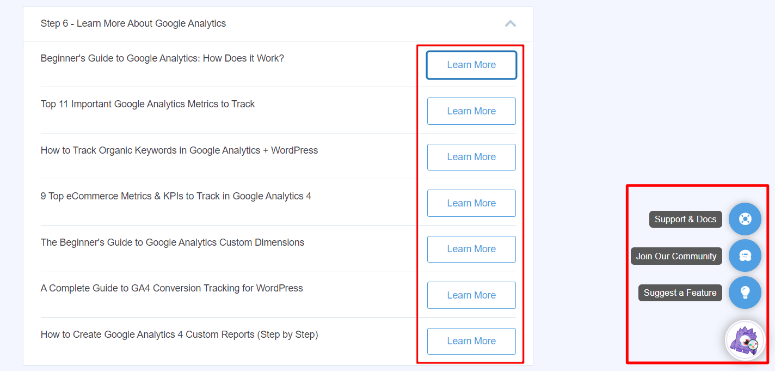Click the Suggest a Feature label
Screen dimensions: 775x371
pos(680,293)
